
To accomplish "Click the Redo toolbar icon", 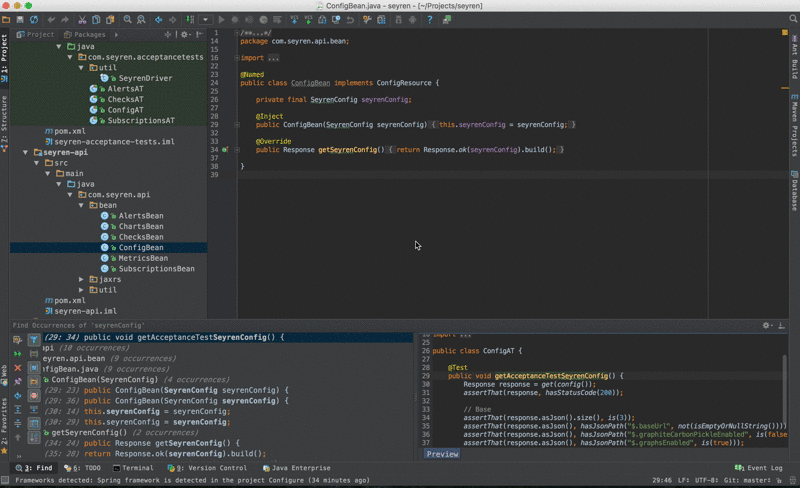I will pos(65,20).
